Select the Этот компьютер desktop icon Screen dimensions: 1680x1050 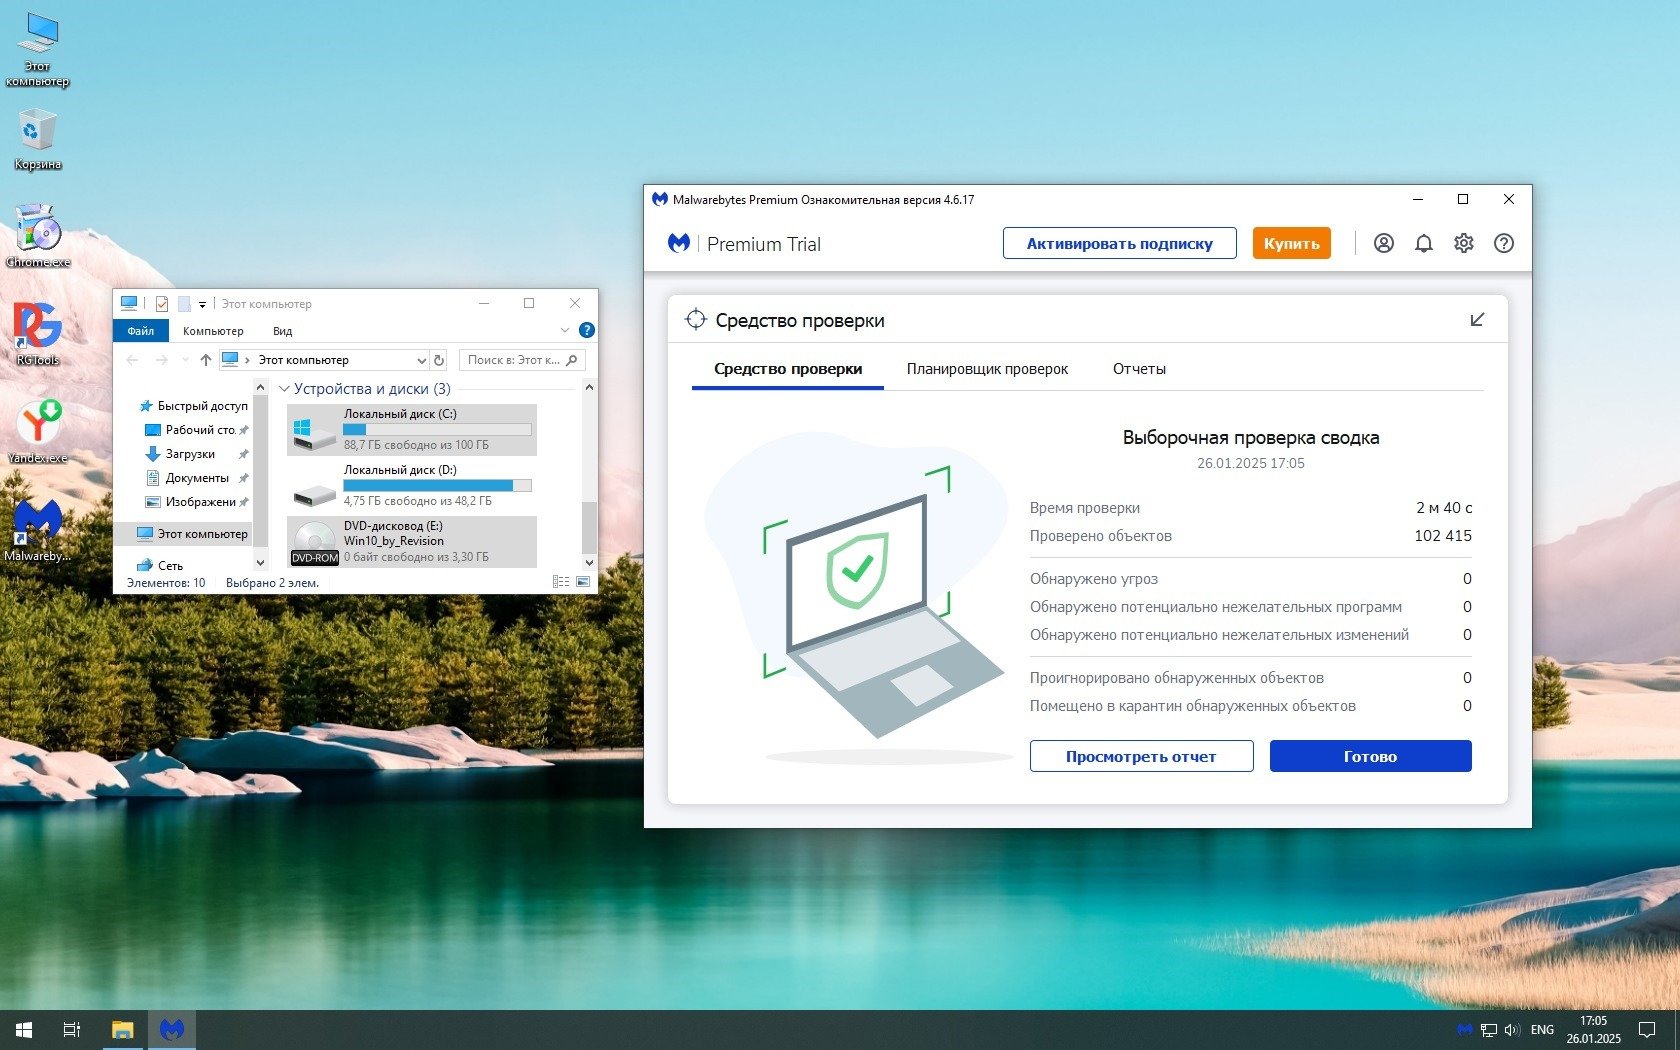(38, 50)
